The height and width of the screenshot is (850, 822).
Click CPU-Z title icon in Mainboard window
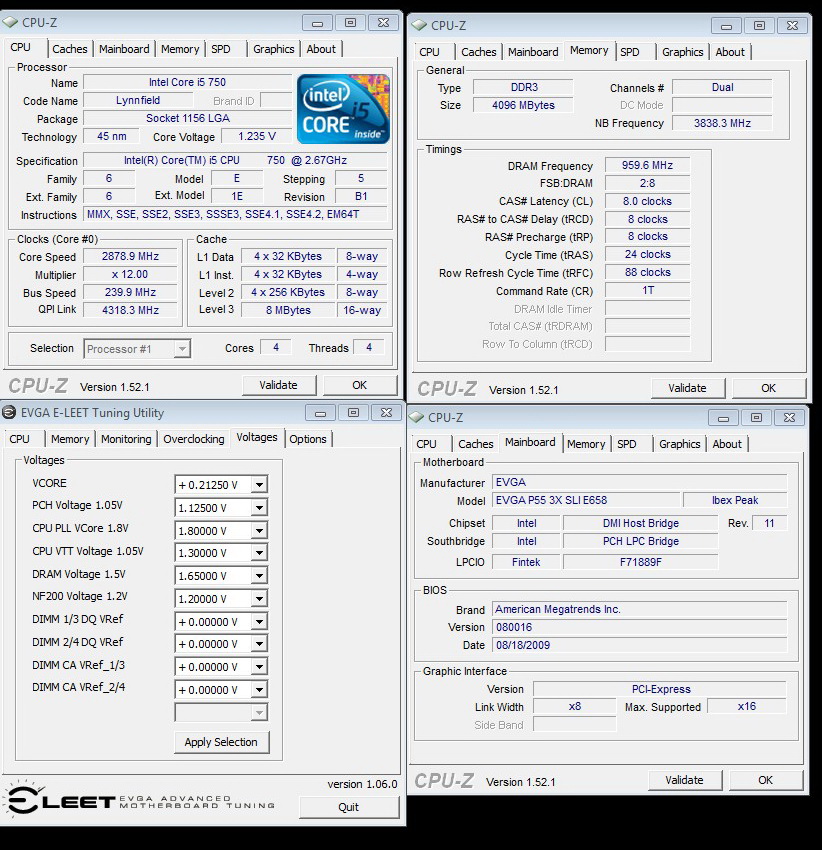pos(416,417)
